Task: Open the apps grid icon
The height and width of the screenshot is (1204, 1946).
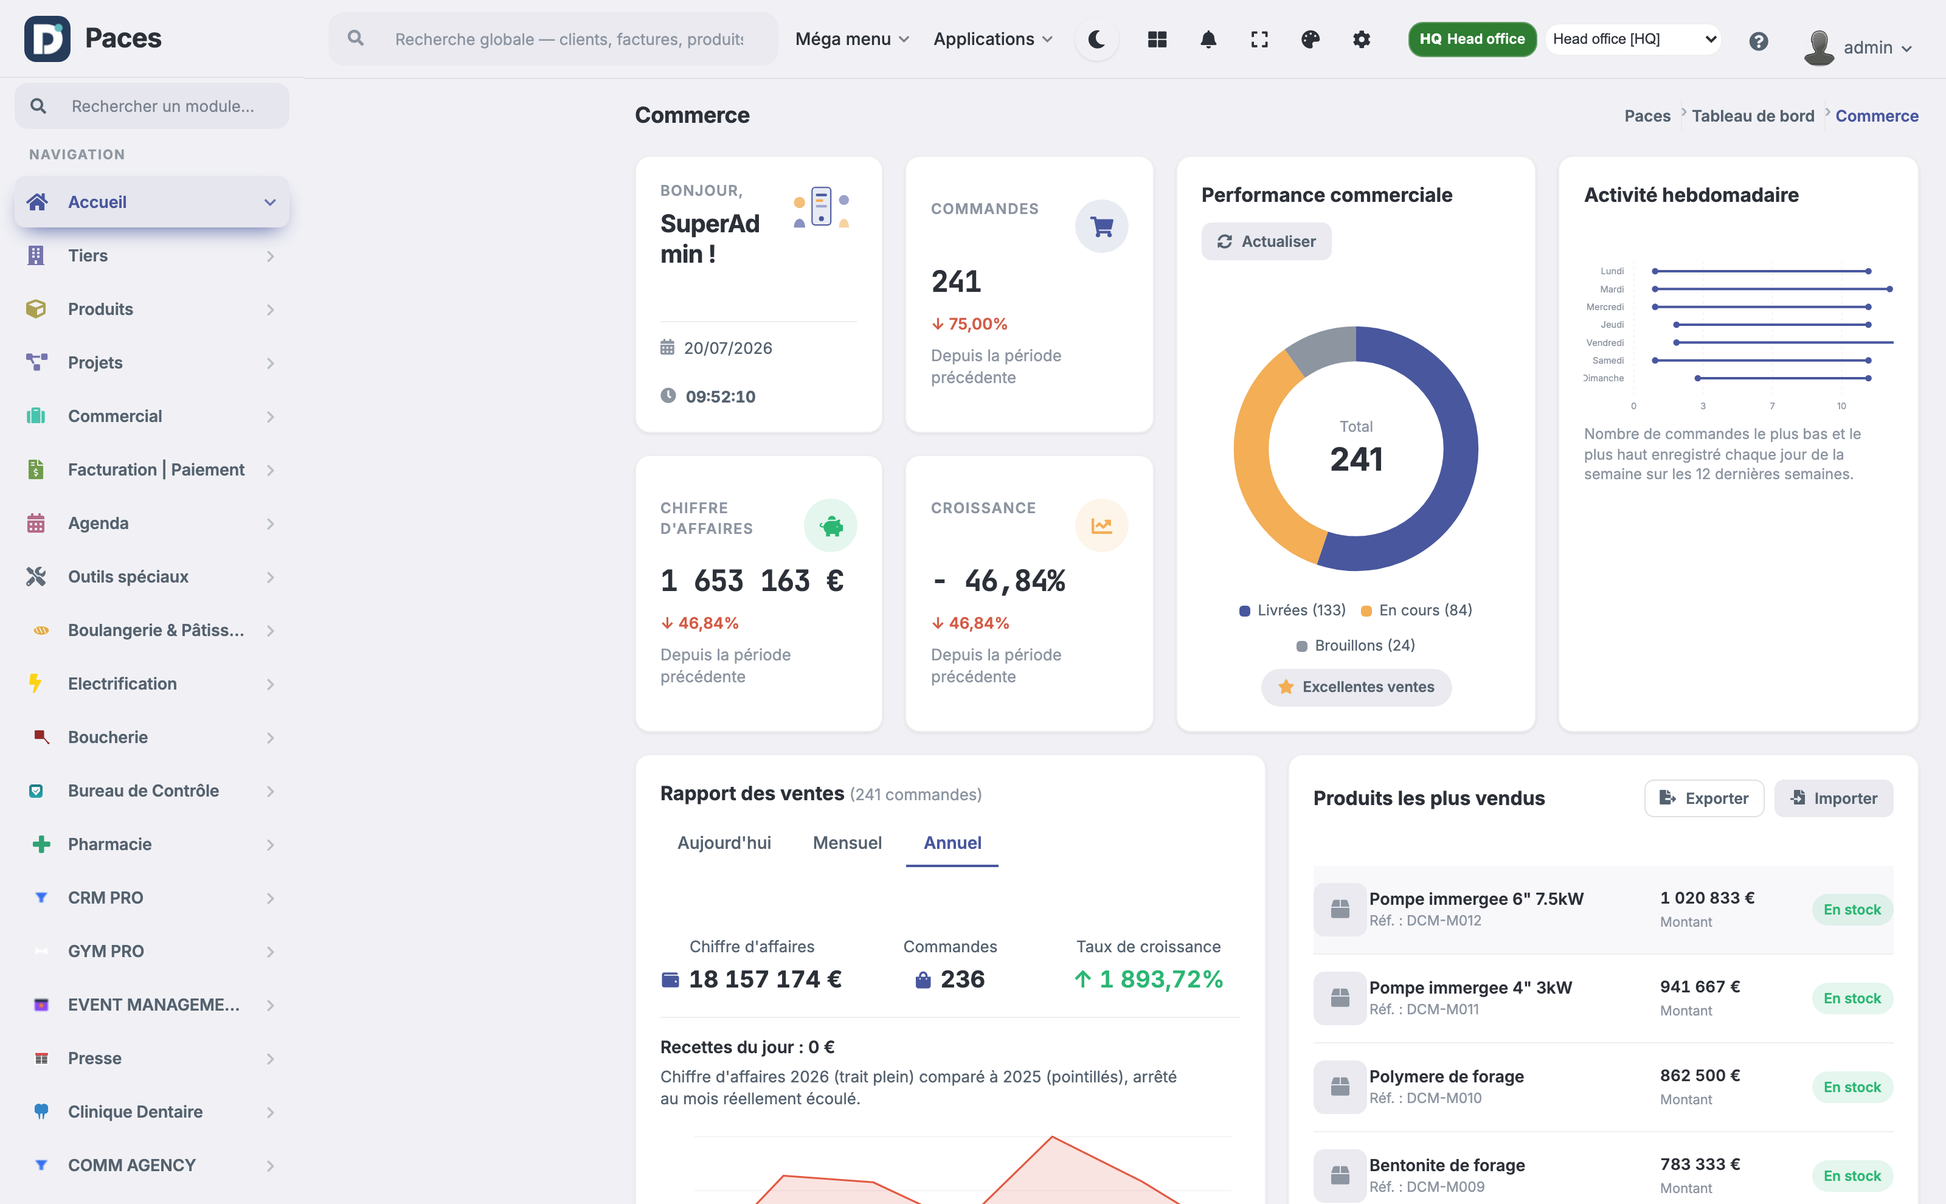Action: pyautogui.click(x=1157, y=39)
